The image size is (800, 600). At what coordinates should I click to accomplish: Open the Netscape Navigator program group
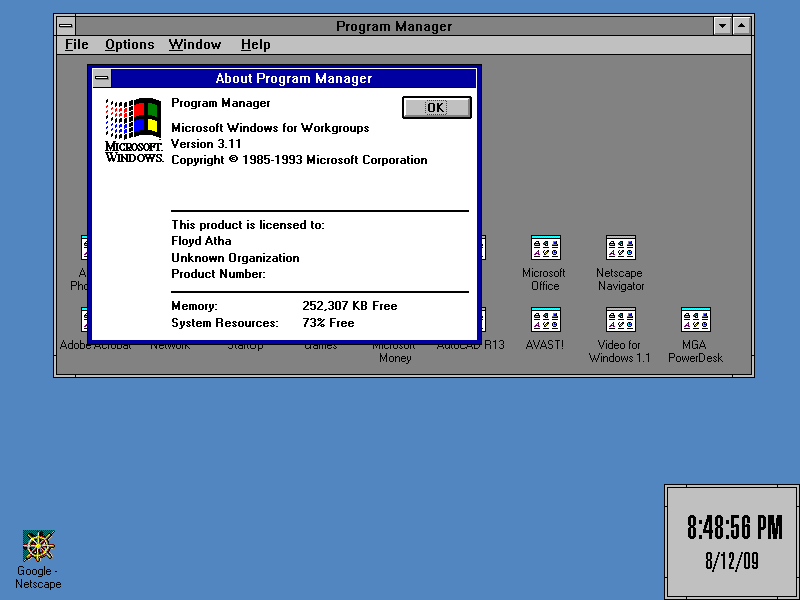coord(620,248)
